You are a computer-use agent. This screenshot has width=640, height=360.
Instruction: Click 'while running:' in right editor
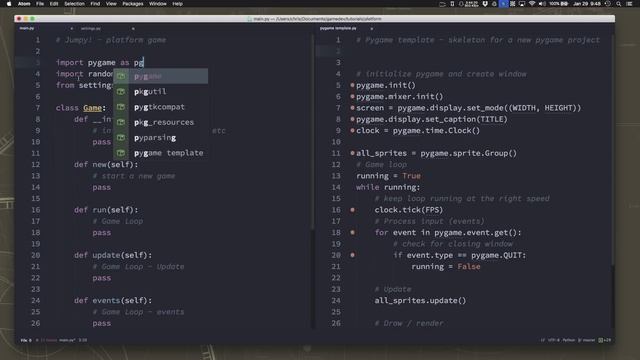(x=388, y=187)
